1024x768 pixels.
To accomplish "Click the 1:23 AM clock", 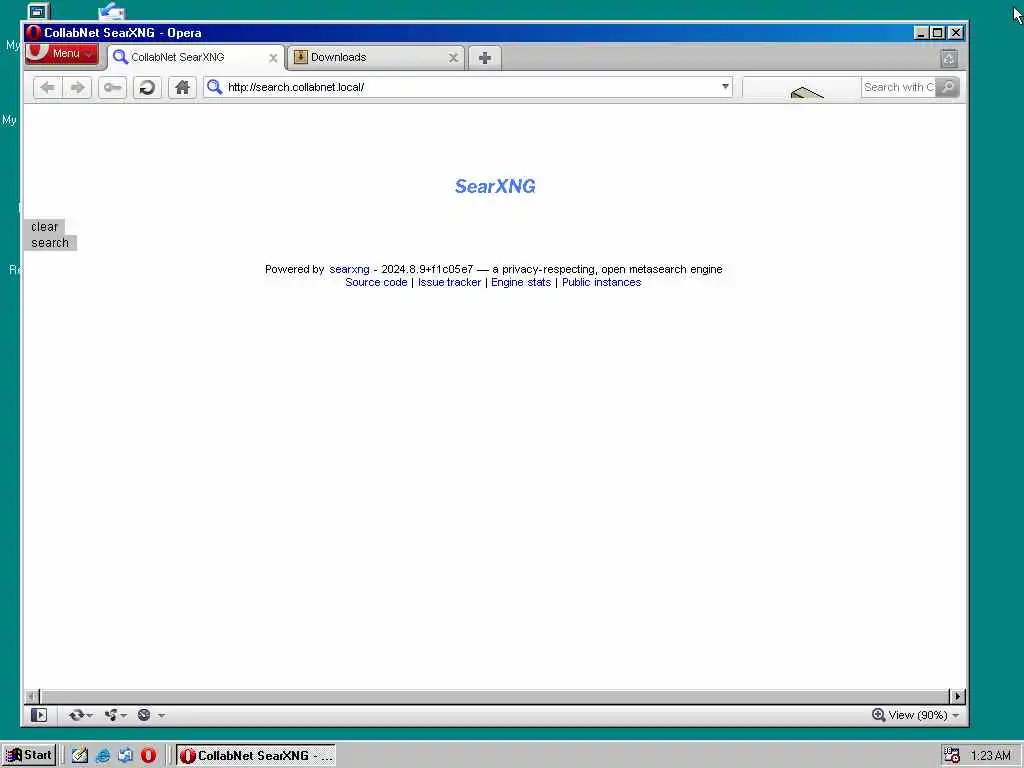I will 991,756.
